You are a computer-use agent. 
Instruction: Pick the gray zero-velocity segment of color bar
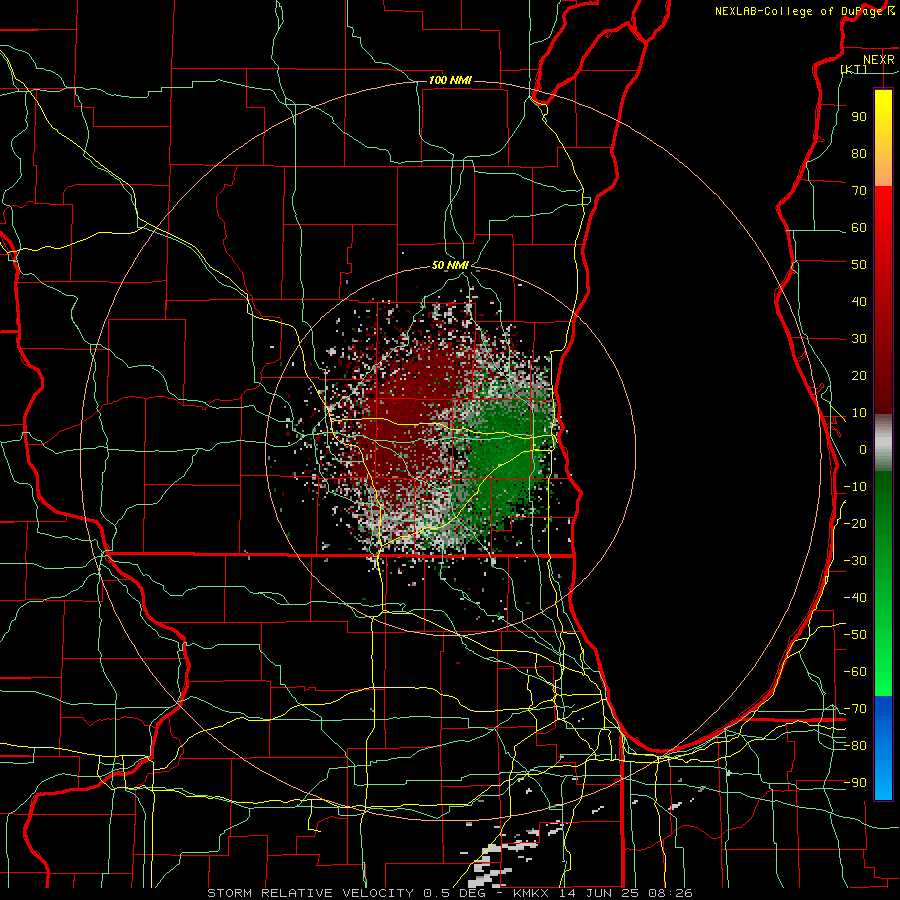pyautogui.click(x=883, y=443)
